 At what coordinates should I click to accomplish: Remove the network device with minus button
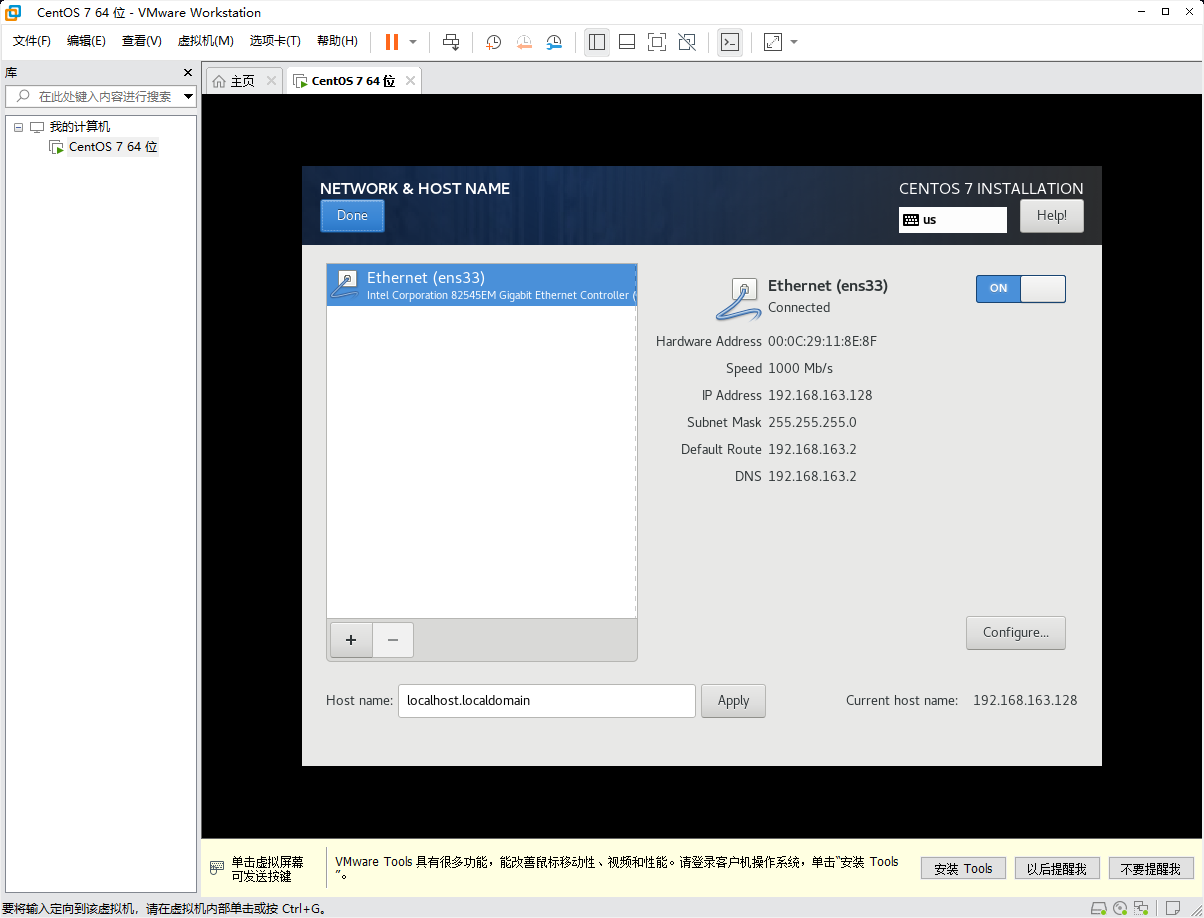[393, 640]
